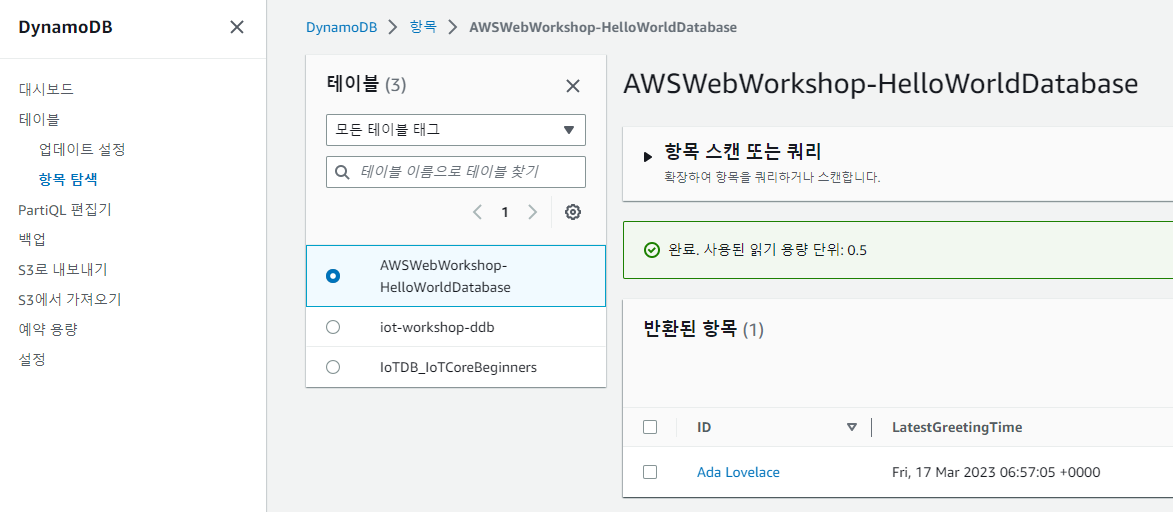Open 예약 용량 in the sidebar
The height and width of the screenshot is (512, 1173).
pyautogui.click(x=48, y=329)
